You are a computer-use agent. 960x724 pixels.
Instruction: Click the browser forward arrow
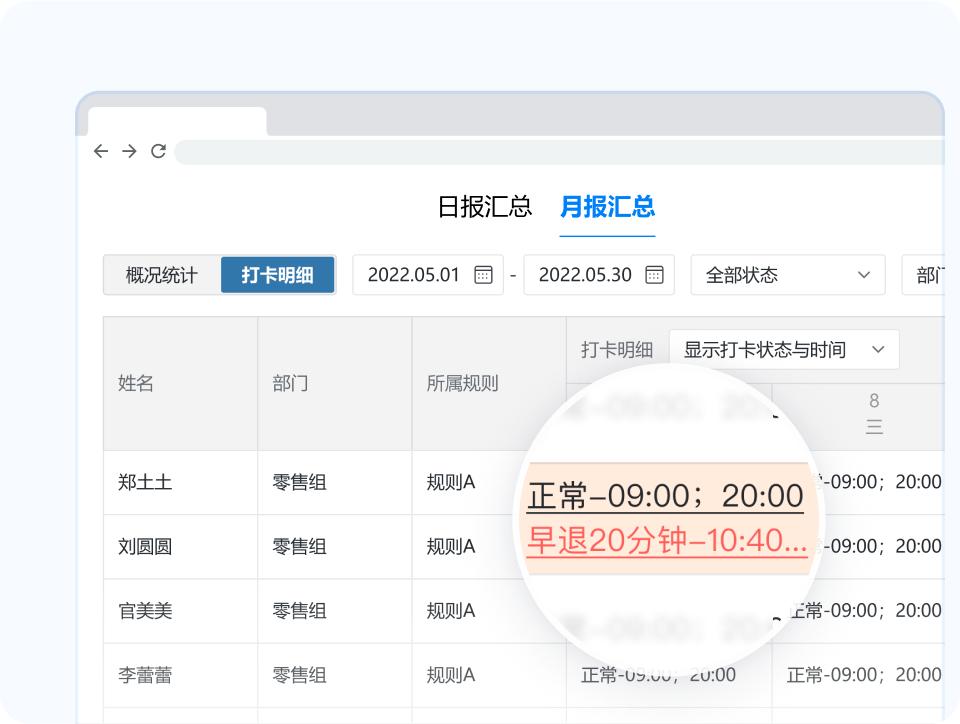click(128, 151)
